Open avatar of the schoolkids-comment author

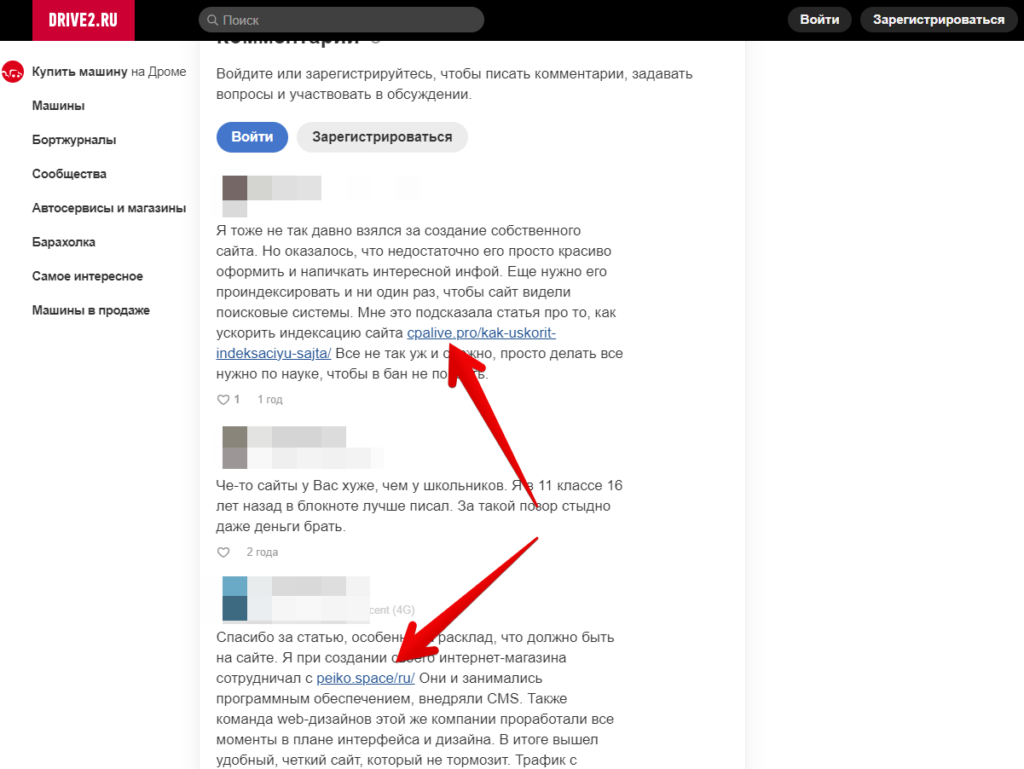[x=234, y=447]
